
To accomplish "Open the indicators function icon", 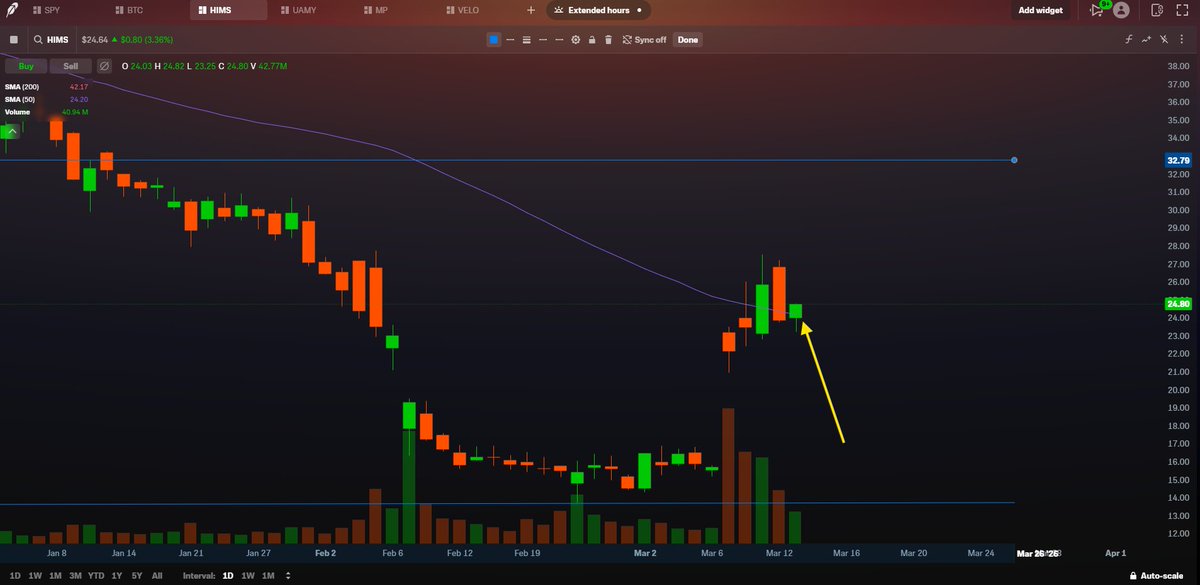I will [1129, 40].
